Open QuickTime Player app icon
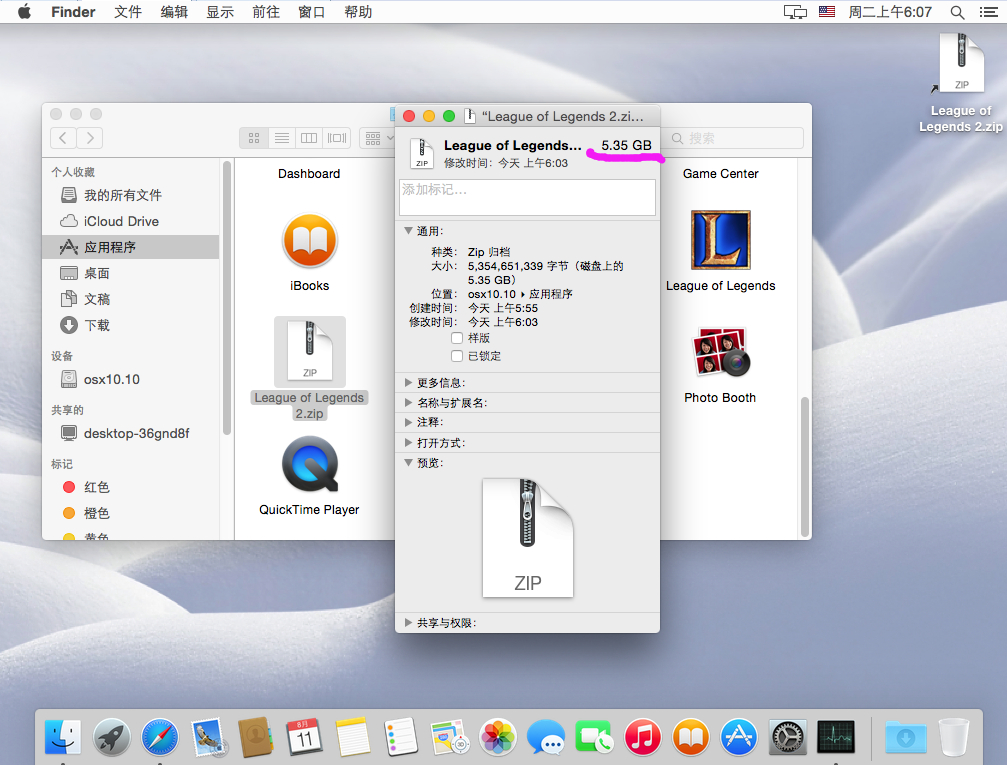Viewport: 1007px width, 765px height. coord(310,464)
